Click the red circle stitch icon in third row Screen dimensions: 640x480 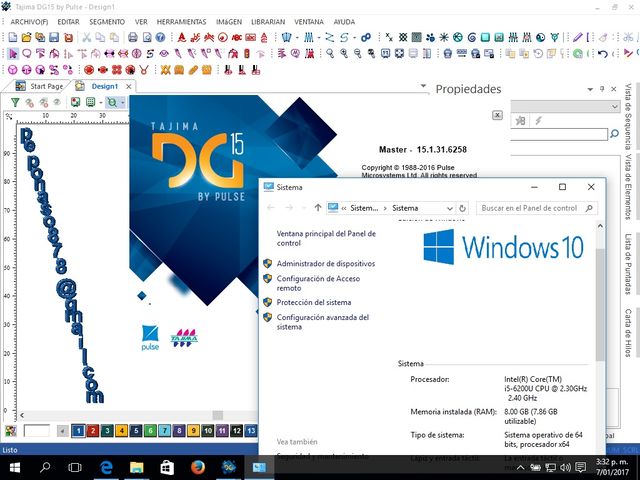(89, 70)
